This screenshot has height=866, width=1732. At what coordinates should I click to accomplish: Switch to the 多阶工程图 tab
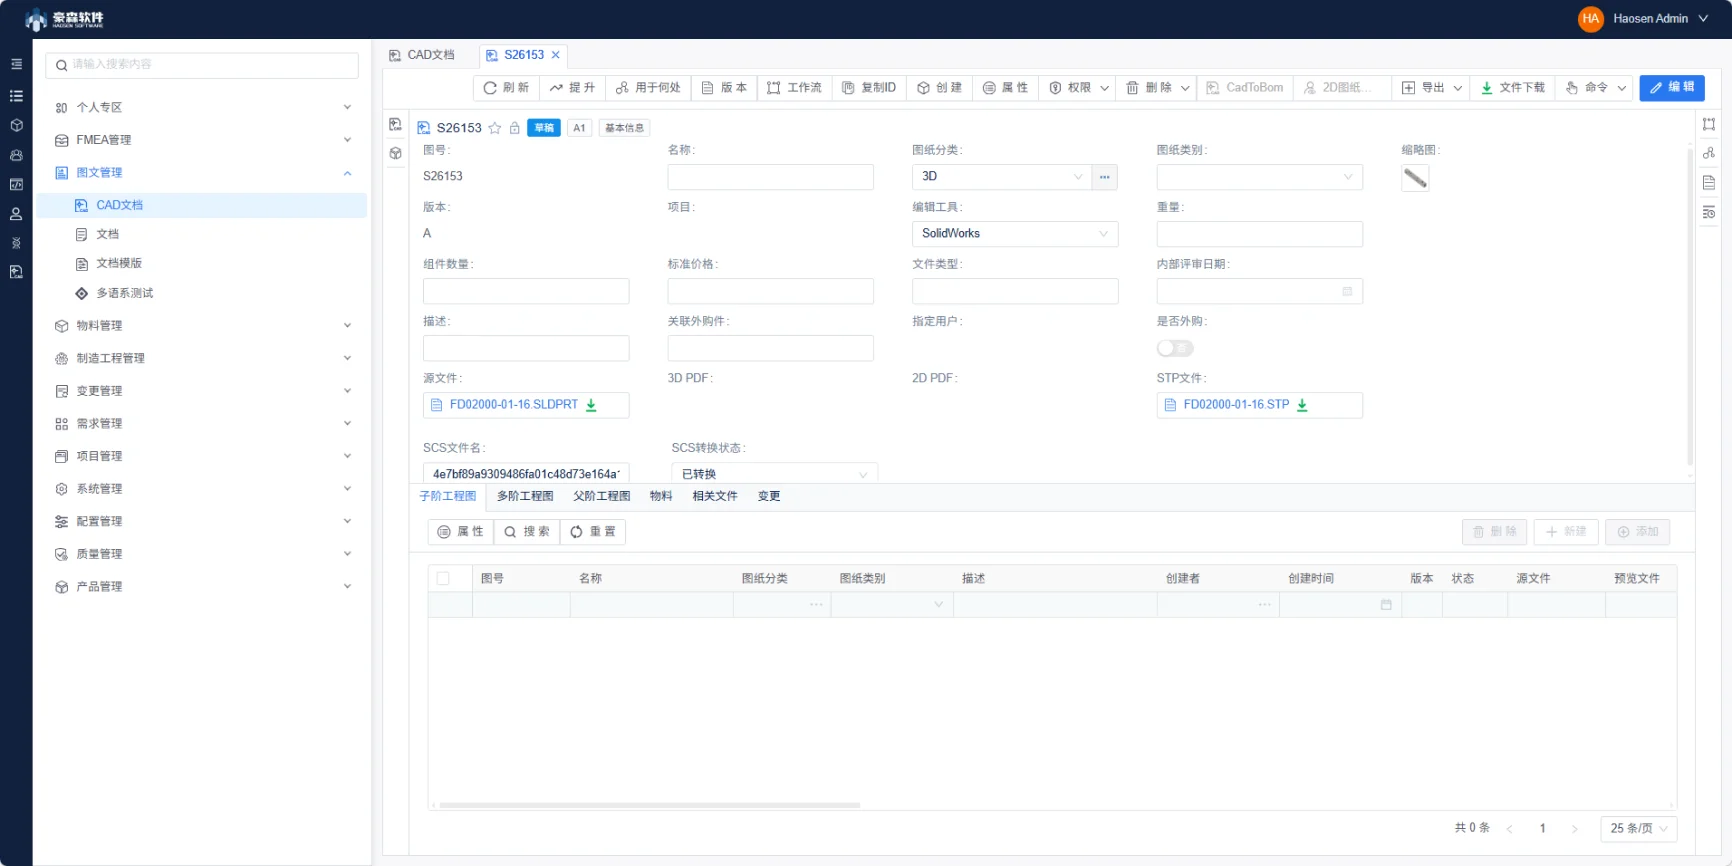[525, 496]
